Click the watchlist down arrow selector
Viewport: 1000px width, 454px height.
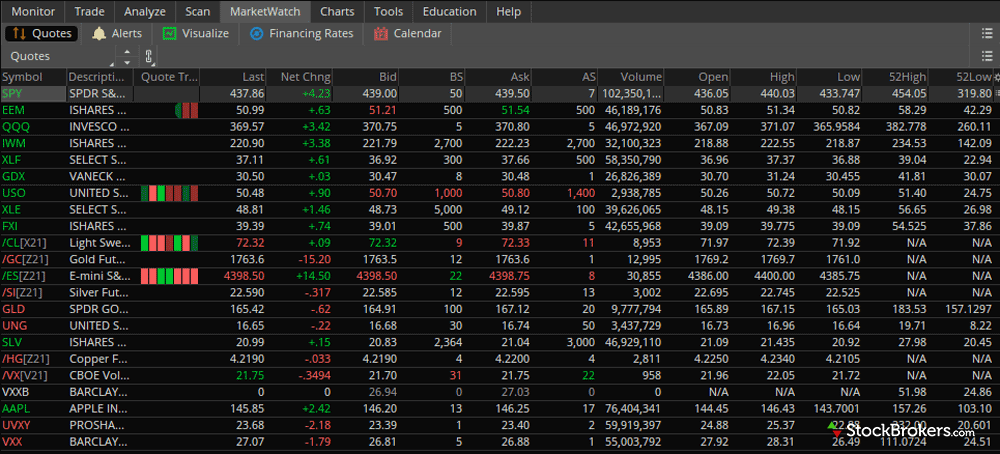(x=126, y=62)
